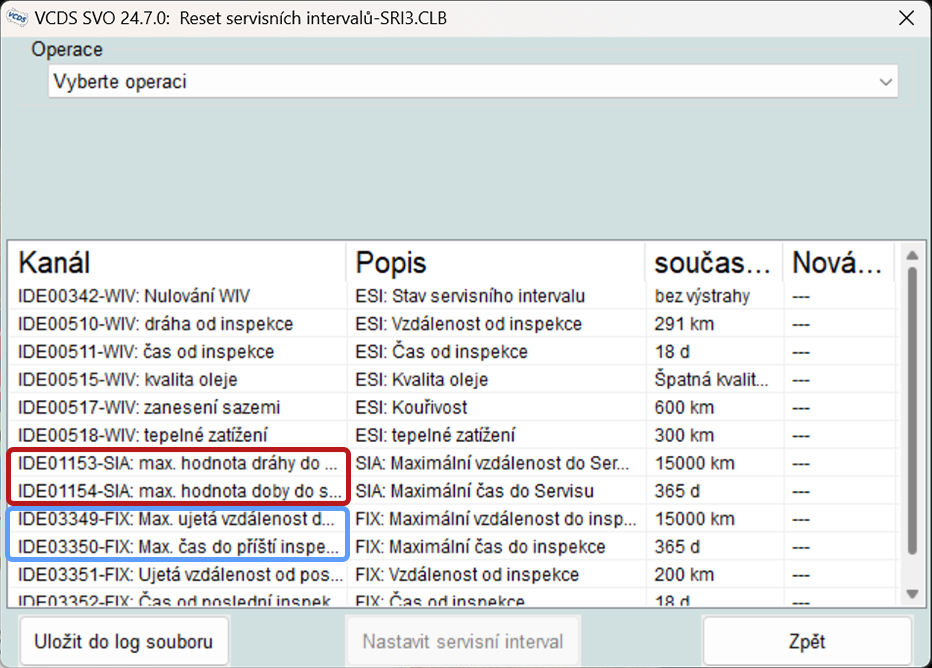Click the 'Zpět' button
This screenshot has height=668, width=932.
(807, 642)
